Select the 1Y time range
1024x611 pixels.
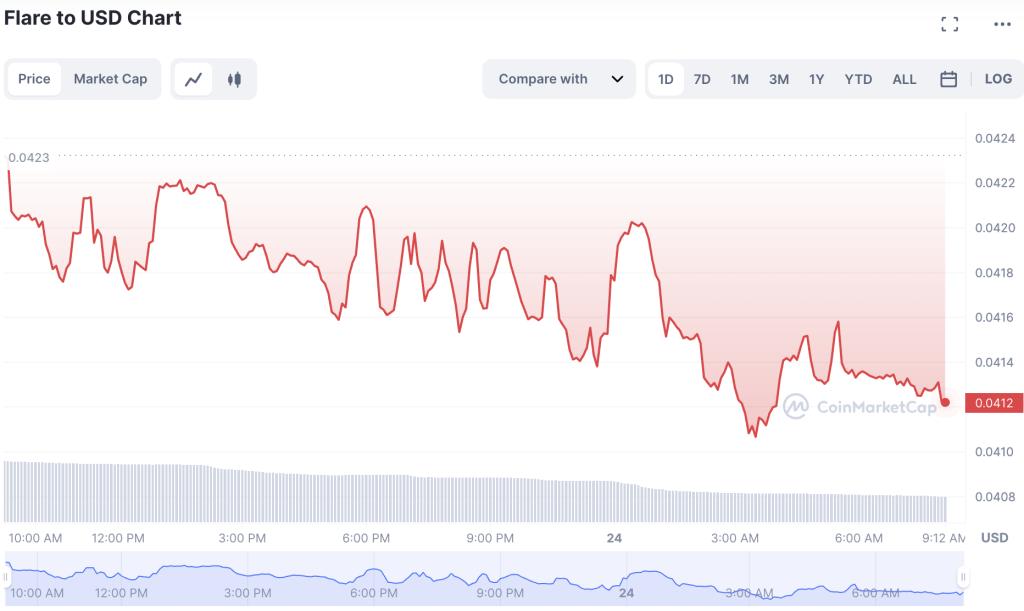pyautogui.click(x=816, y=79)
